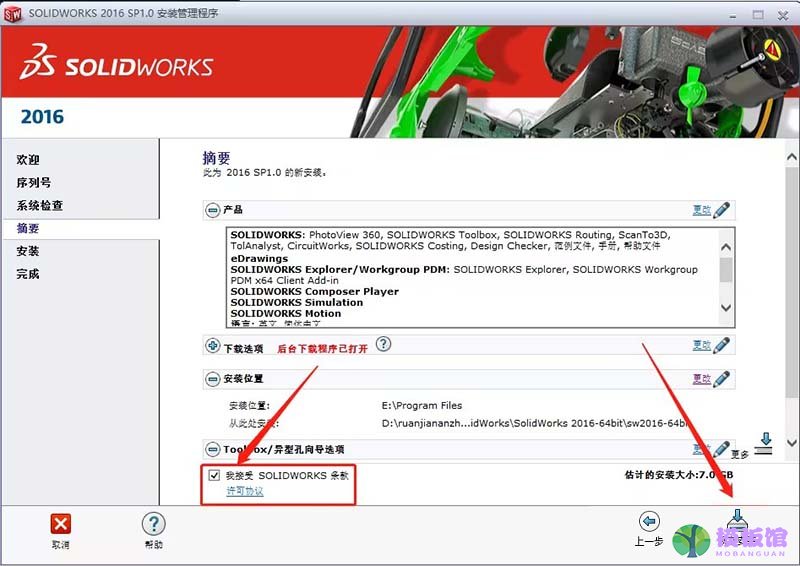Click the main panel vertical scrollbar thumb
Screen dimensions: 800x566
coord(792,282)
